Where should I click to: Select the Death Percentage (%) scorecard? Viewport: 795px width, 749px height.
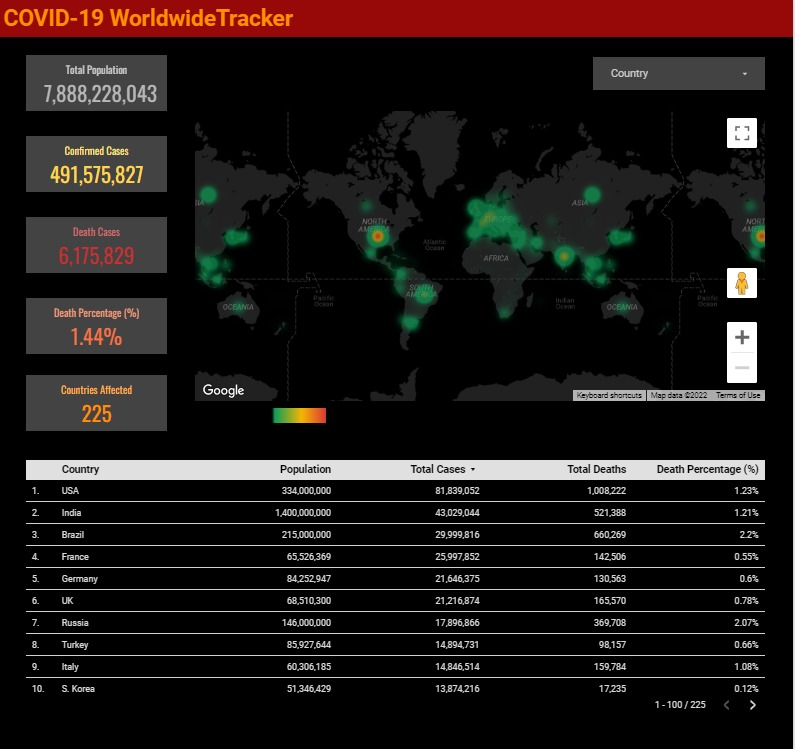96,326
